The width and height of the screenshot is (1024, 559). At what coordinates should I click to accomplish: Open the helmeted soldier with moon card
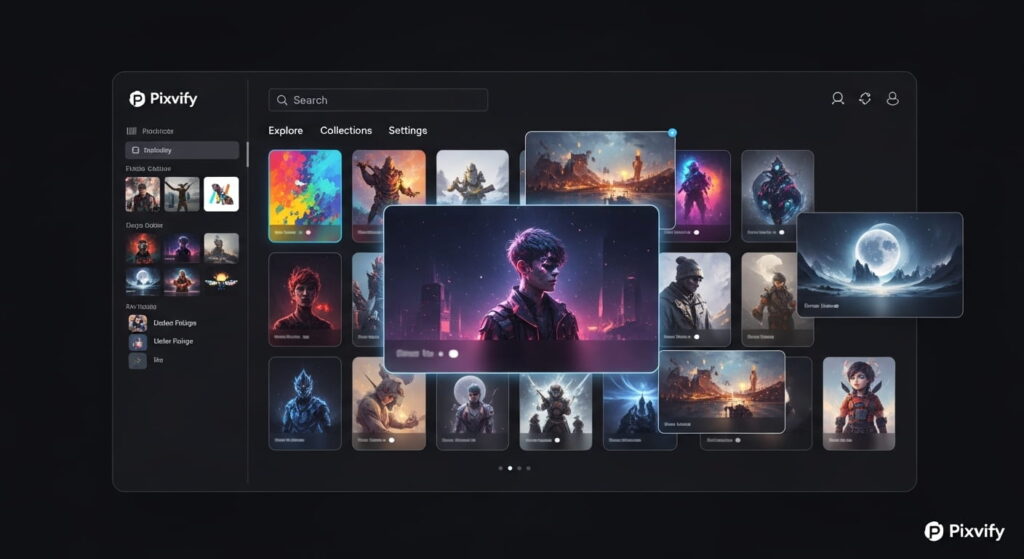(x=769, y=299)
